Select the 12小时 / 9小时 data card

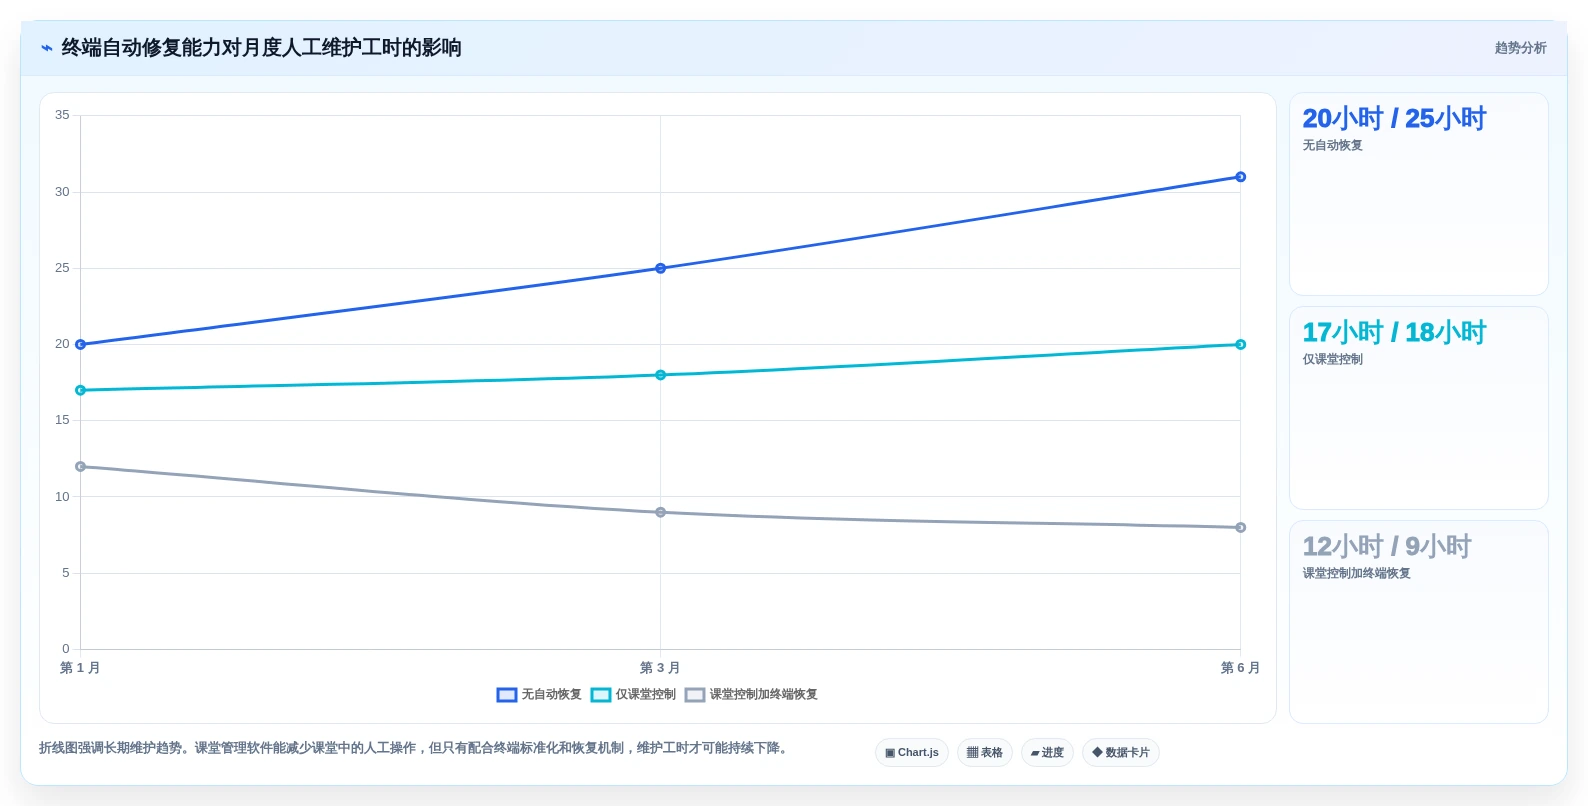tap(1418, 622)
